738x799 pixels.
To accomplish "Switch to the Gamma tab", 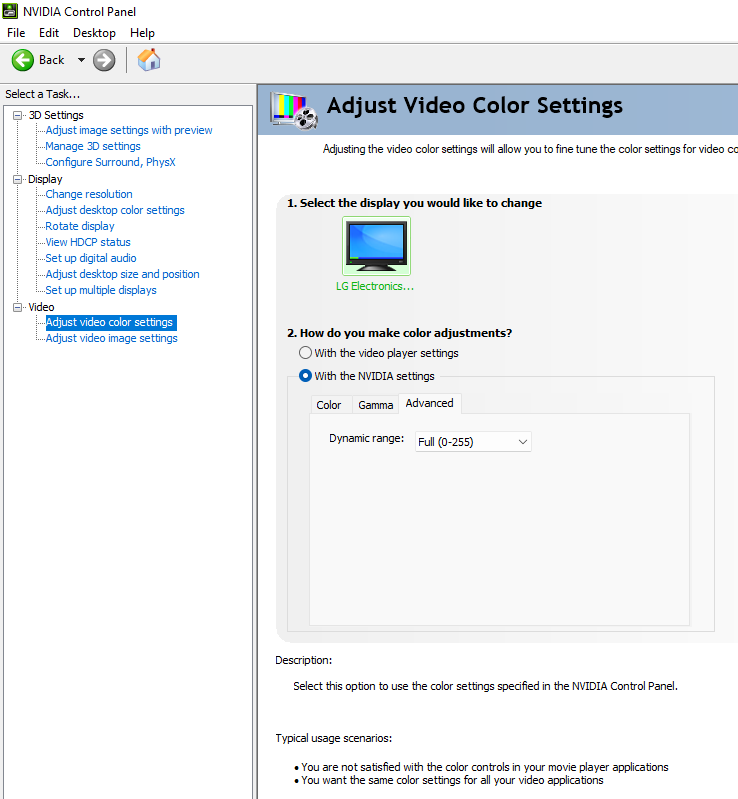I will 376,405.
